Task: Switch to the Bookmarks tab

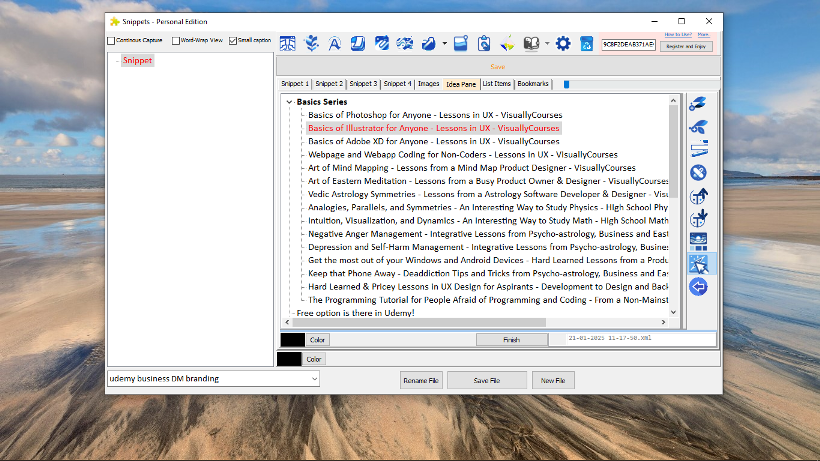Action: [533, 84]
